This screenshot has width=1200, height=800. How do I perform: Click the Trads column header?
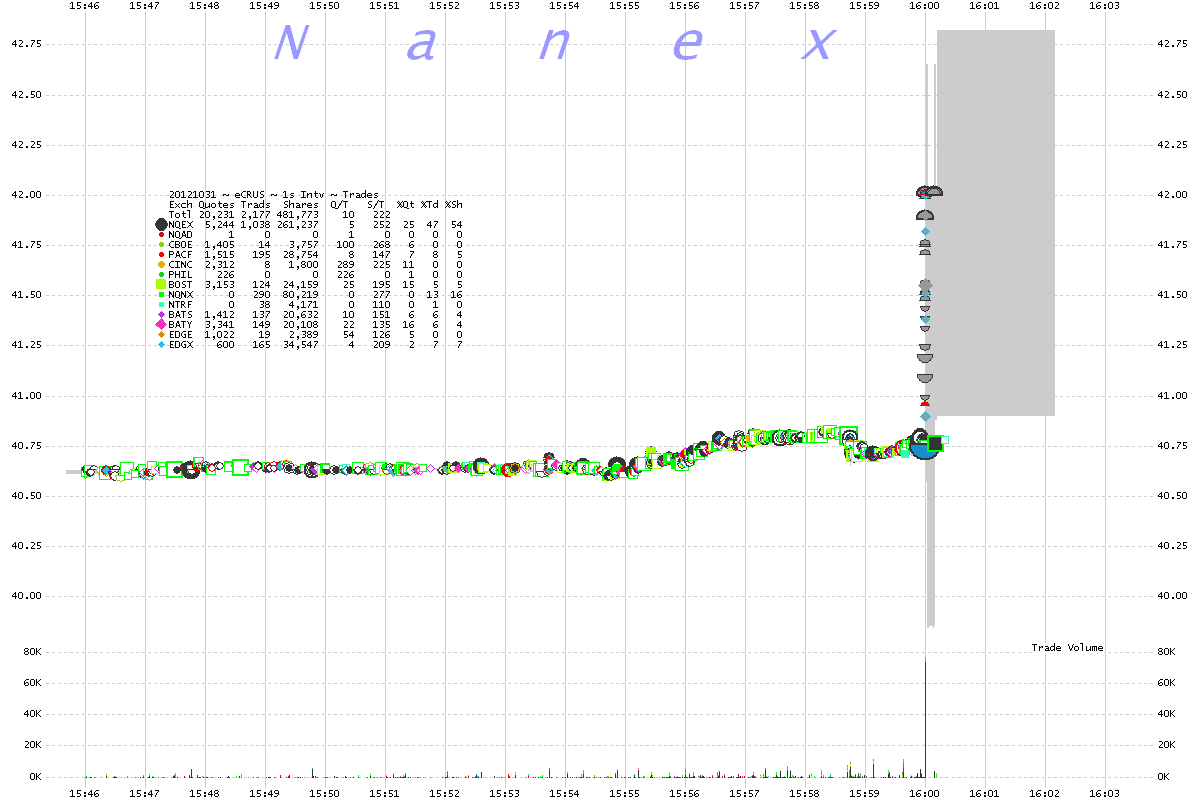click(x=255, y=204)
